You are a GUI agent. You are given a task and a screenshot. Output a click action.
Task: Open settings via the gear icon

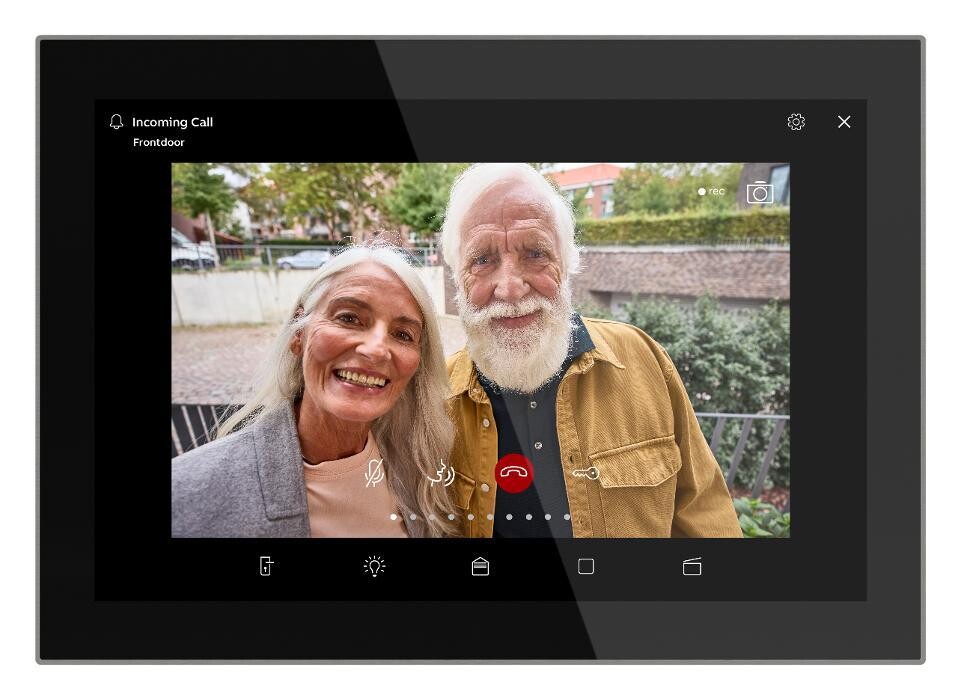click(796, 122)
